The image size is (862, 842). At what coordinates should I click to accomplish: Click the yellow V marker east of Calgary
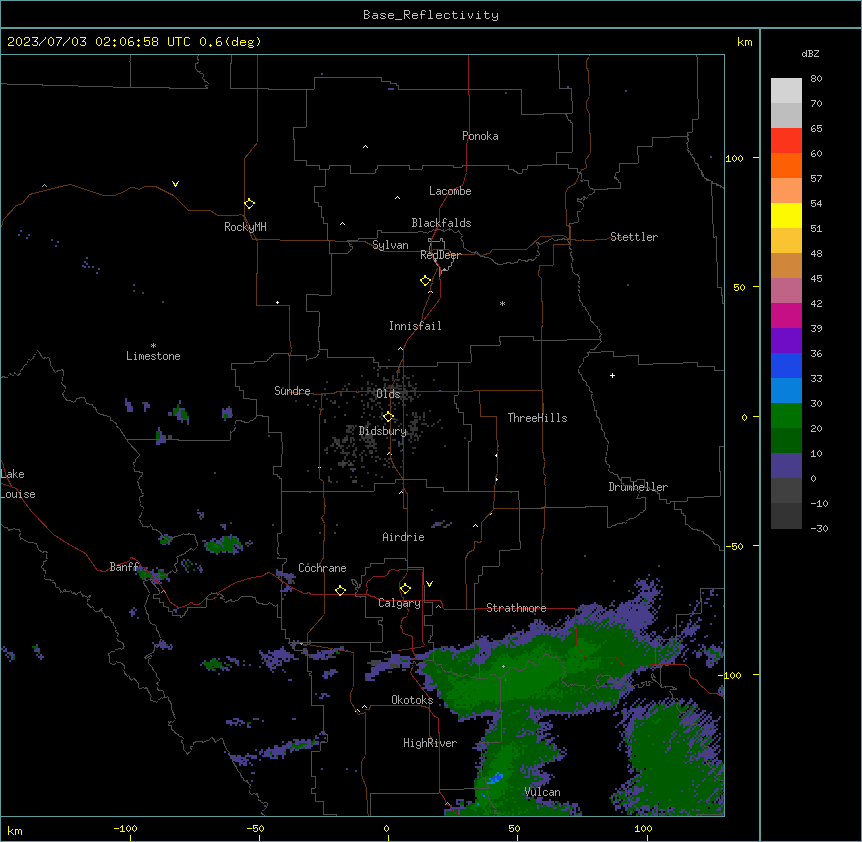[x=429, y=584]
